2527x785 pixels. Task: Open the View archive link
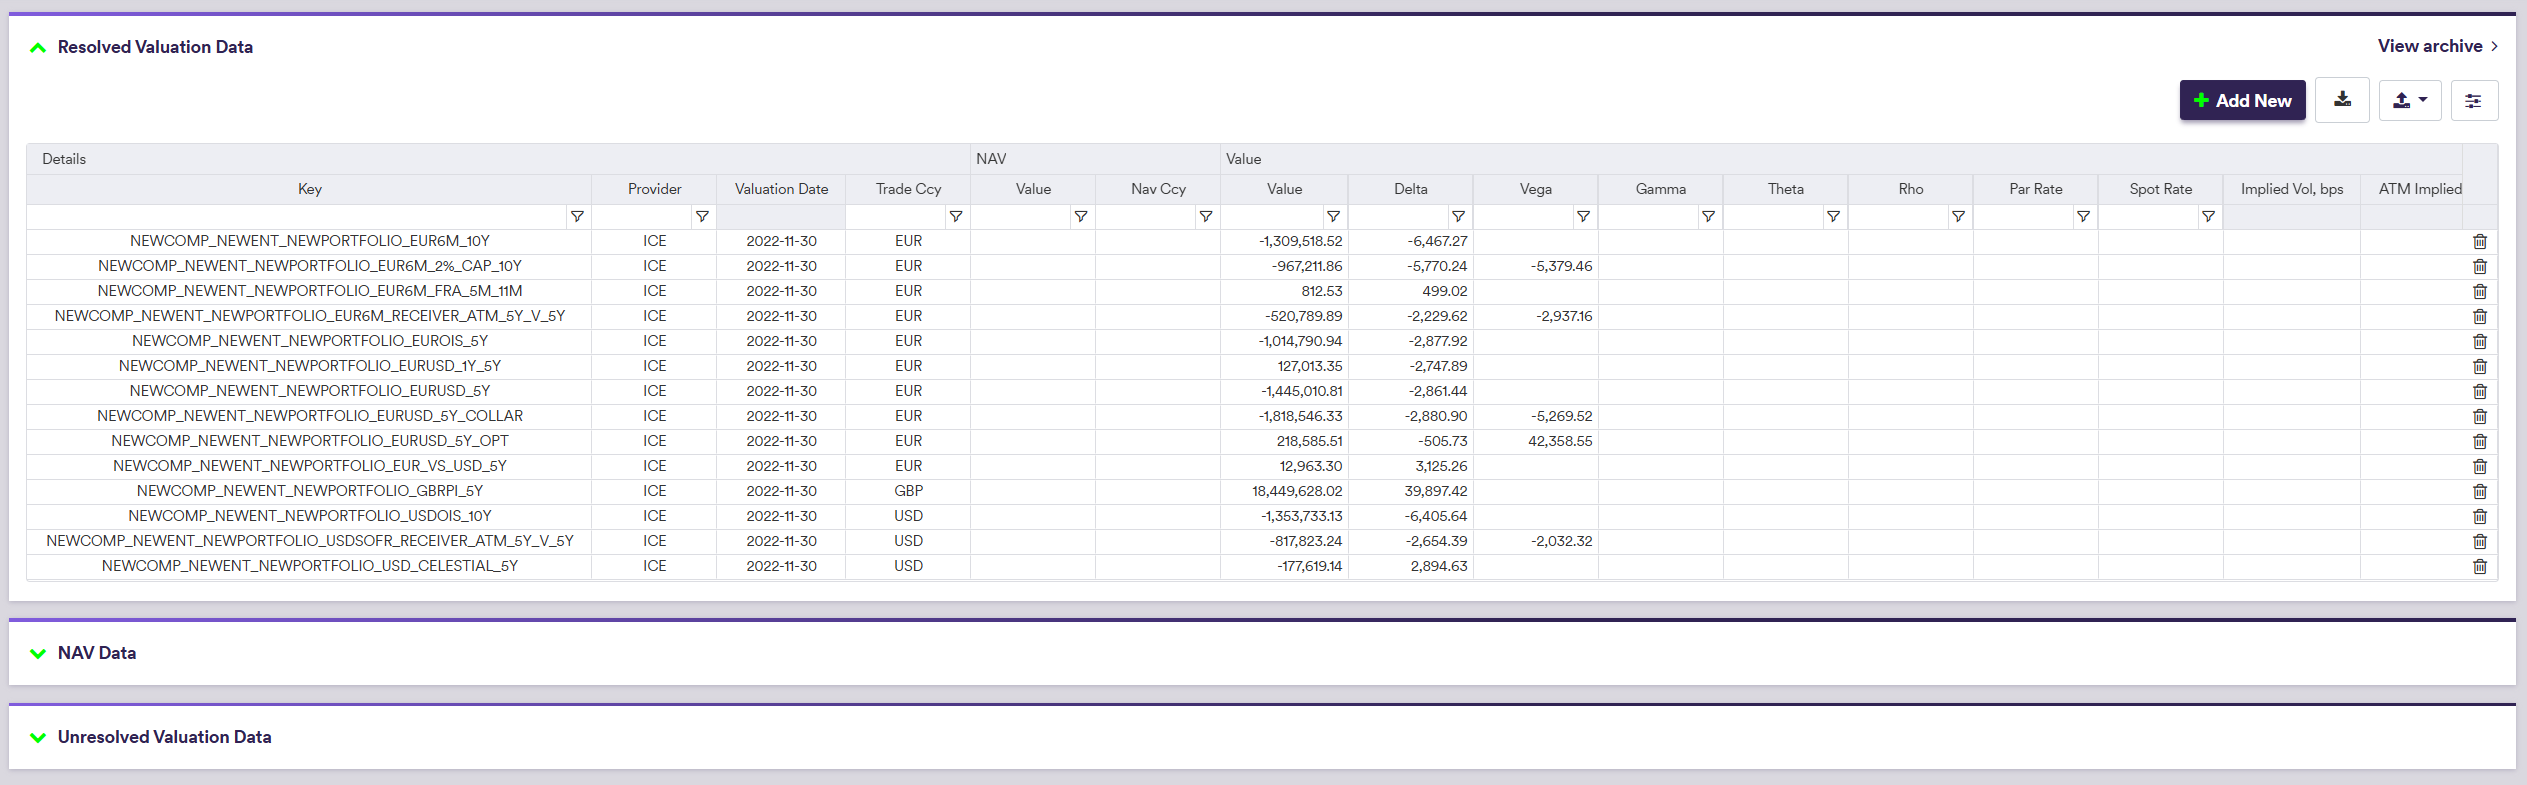click(2436, 46)
